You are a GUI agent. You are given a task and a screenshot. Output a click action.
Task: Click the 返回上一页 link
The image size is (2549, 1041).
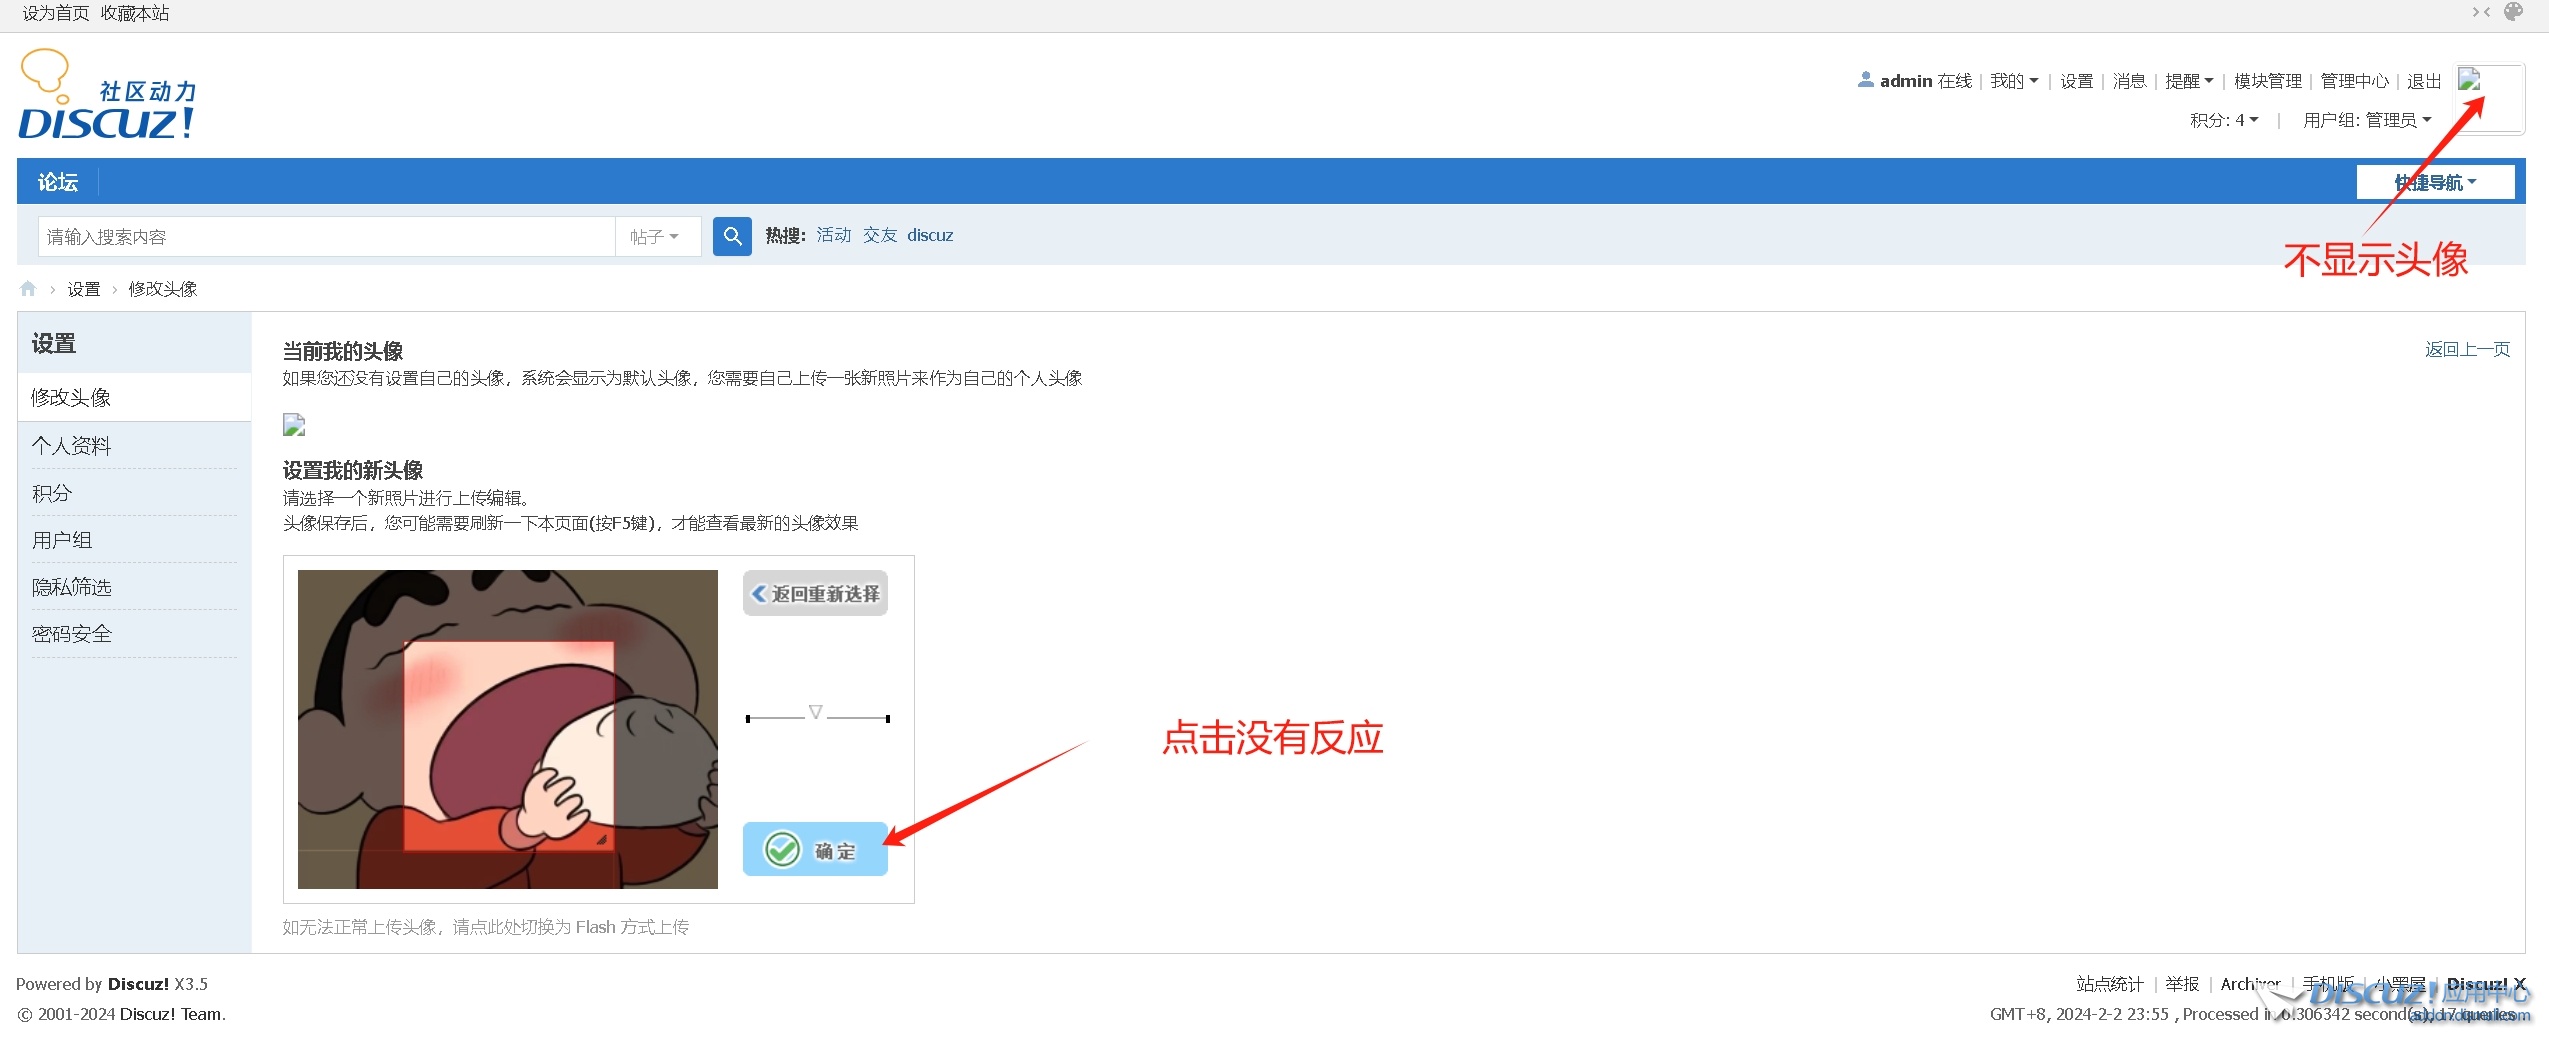click(2466, 349)
